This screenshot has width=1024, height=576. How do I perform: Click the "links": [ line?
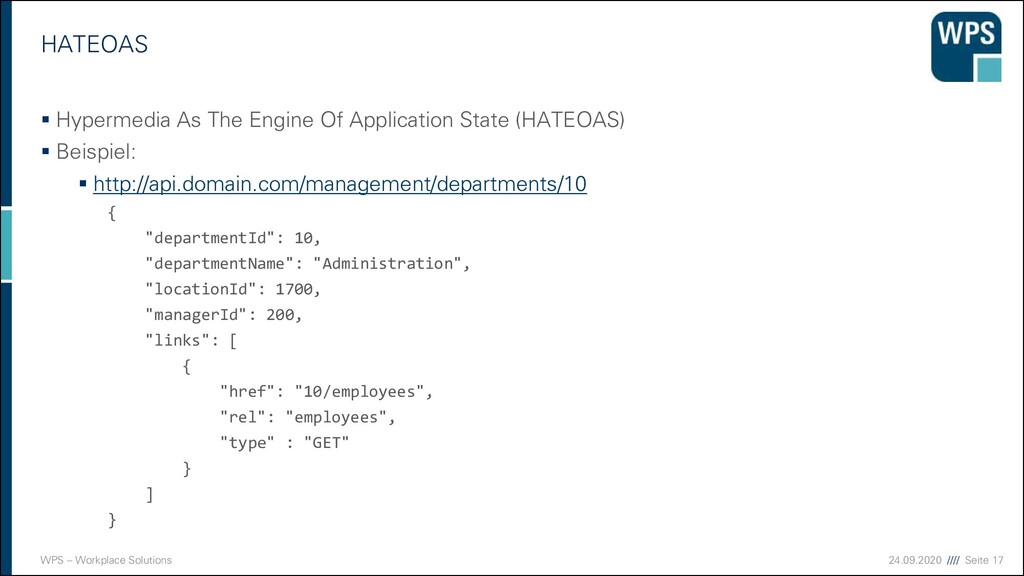(191, 340)
